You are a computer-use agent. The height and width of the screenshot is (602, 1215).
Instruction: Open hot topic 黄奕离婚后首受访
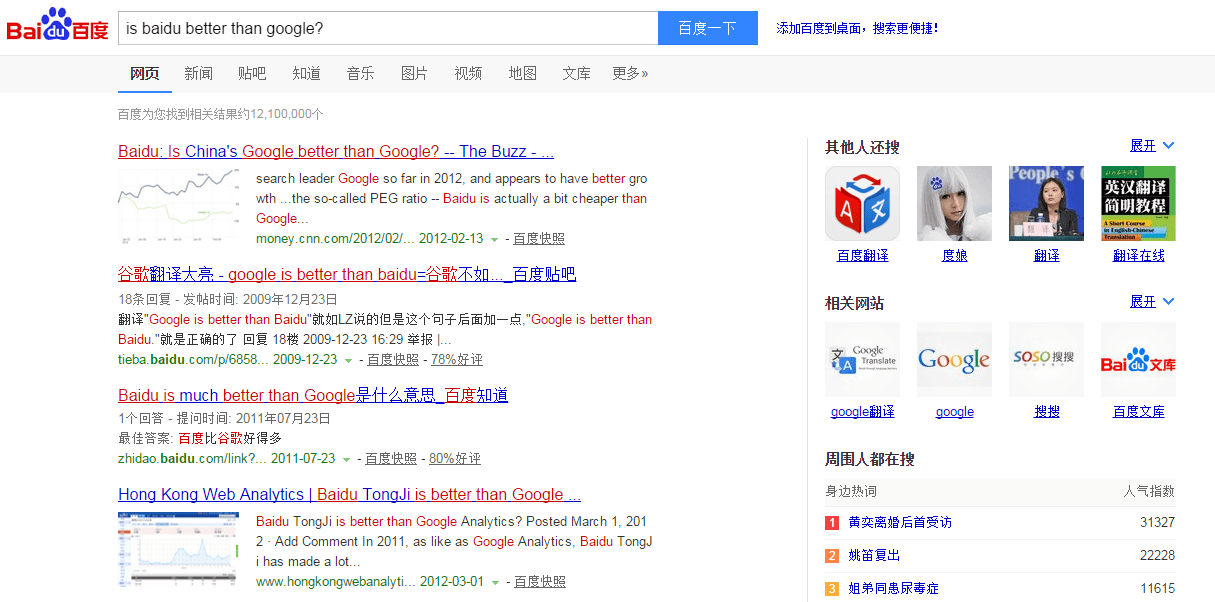click(x=900, y=523)
